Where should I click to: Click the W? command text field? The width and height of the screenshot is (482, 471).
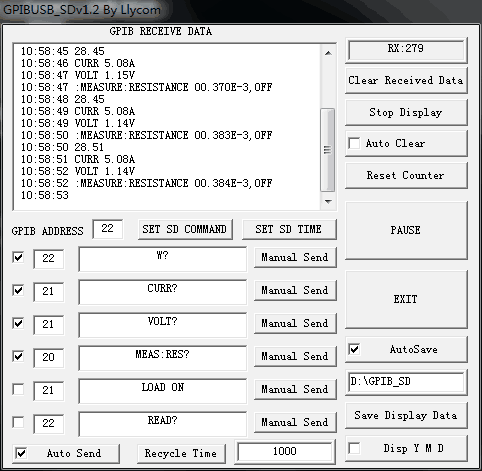tap(163, 259)
